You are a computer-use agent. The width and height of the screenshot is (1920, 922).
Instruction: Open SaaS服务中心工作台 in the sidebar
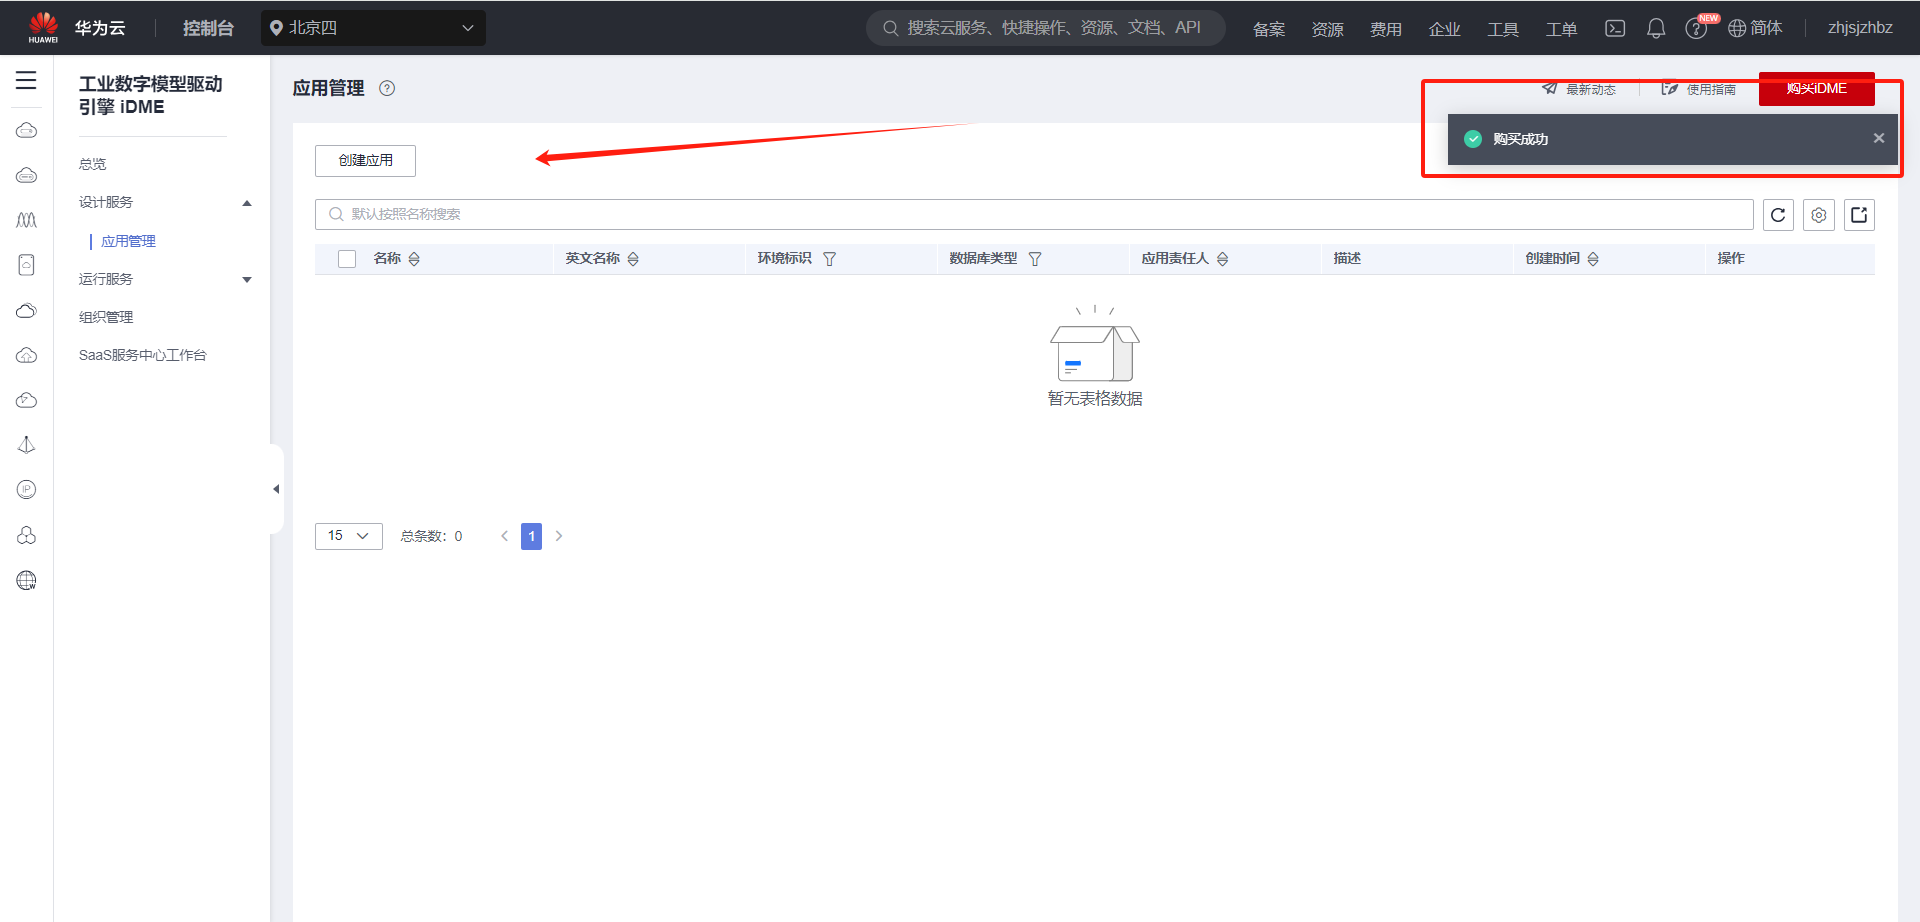143,355
